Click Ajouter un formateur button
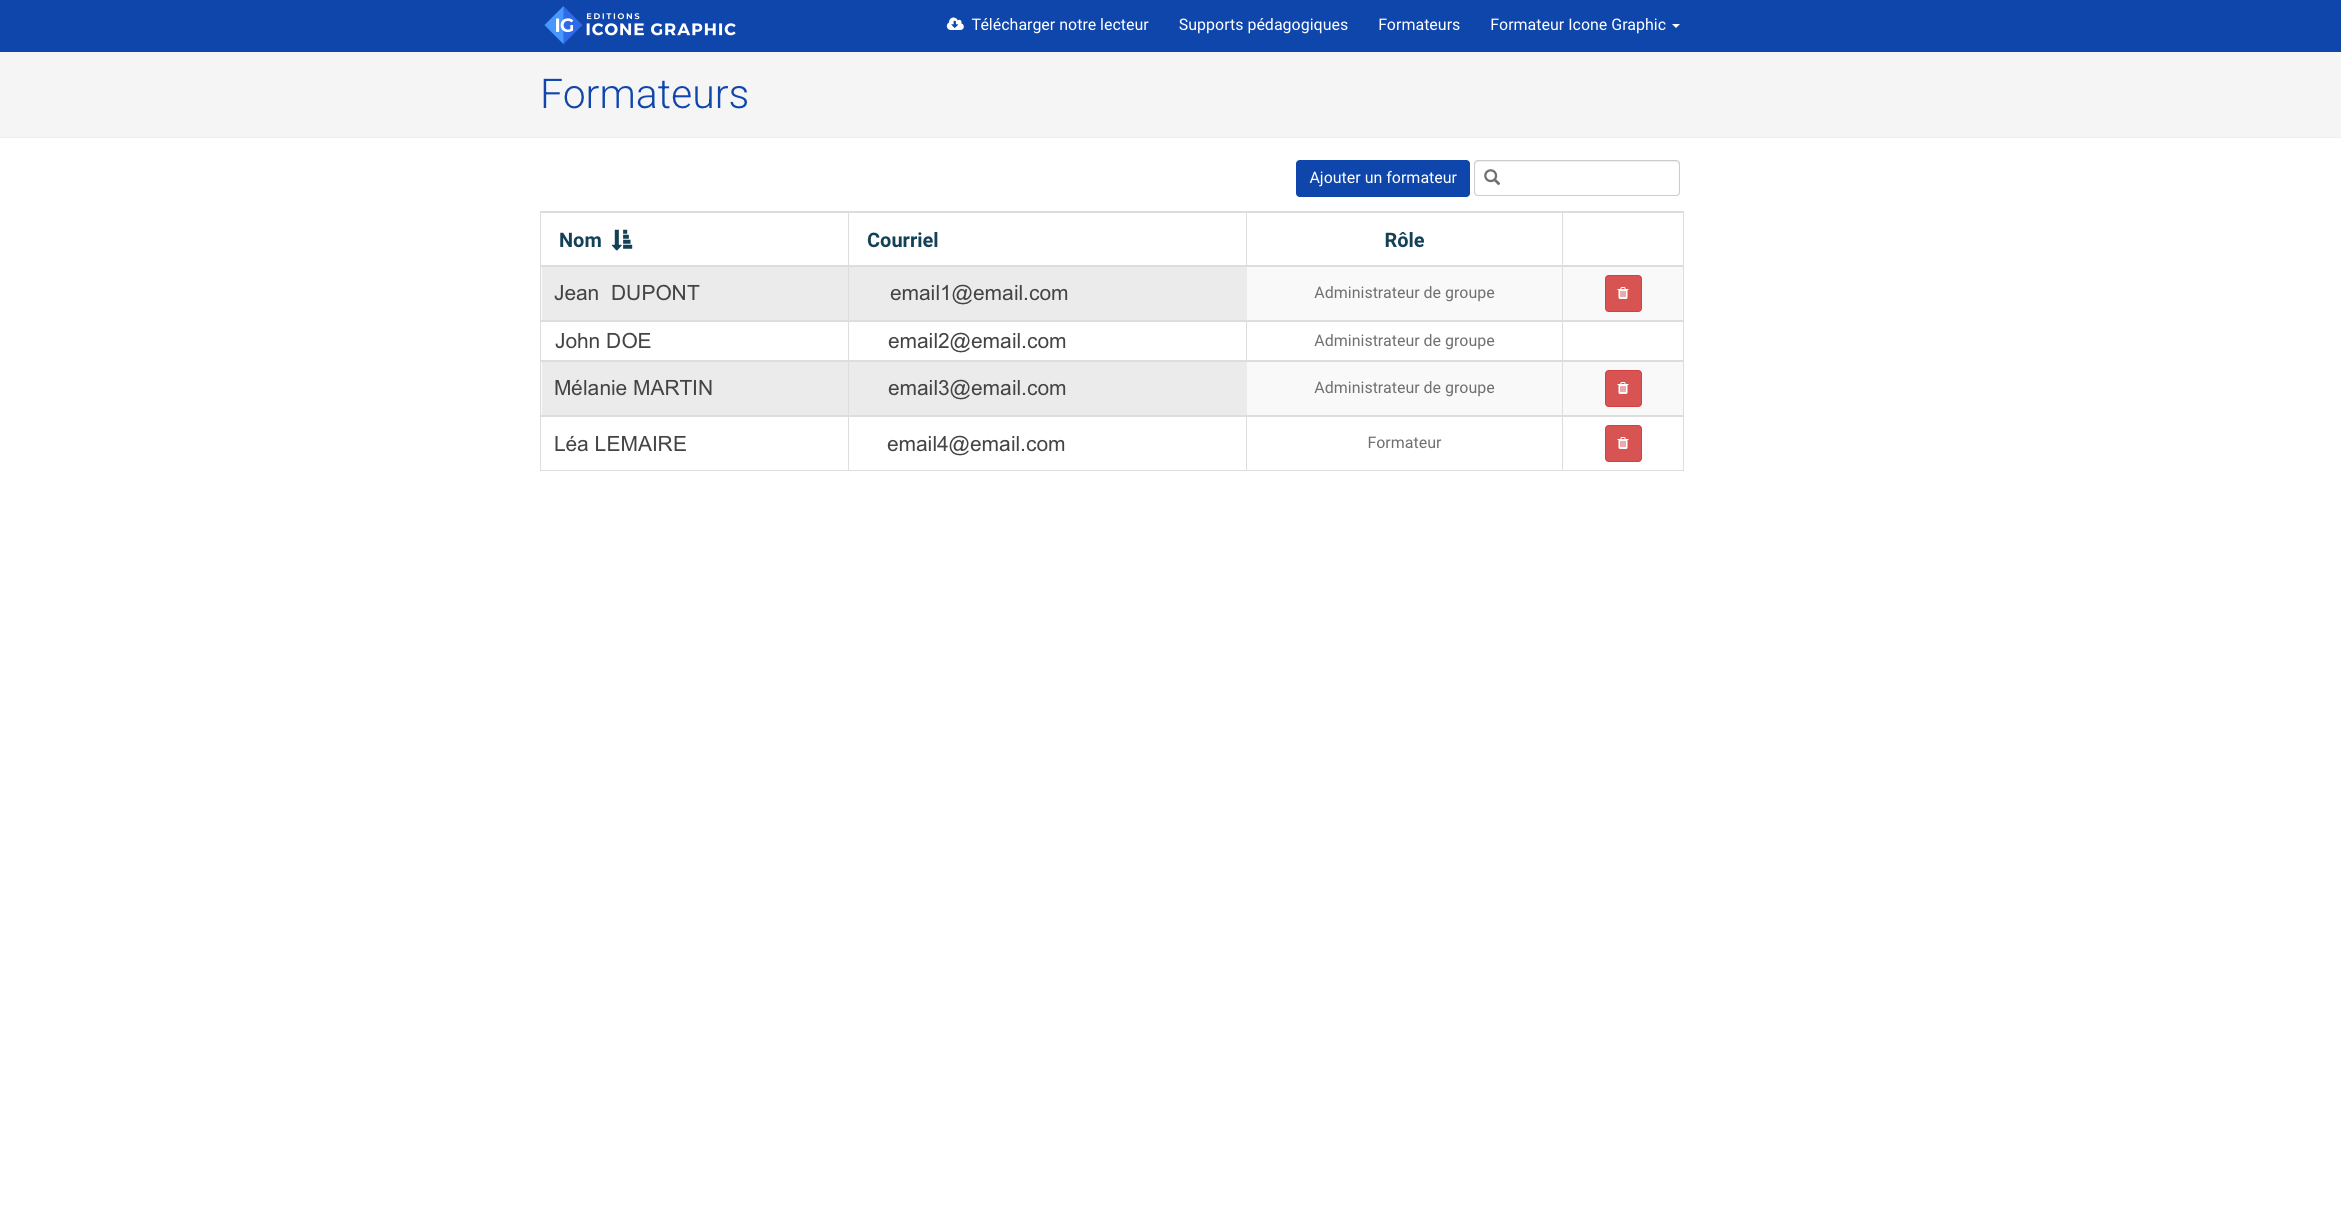This screenshot has height=1209, width=2341. [1382, 178]
